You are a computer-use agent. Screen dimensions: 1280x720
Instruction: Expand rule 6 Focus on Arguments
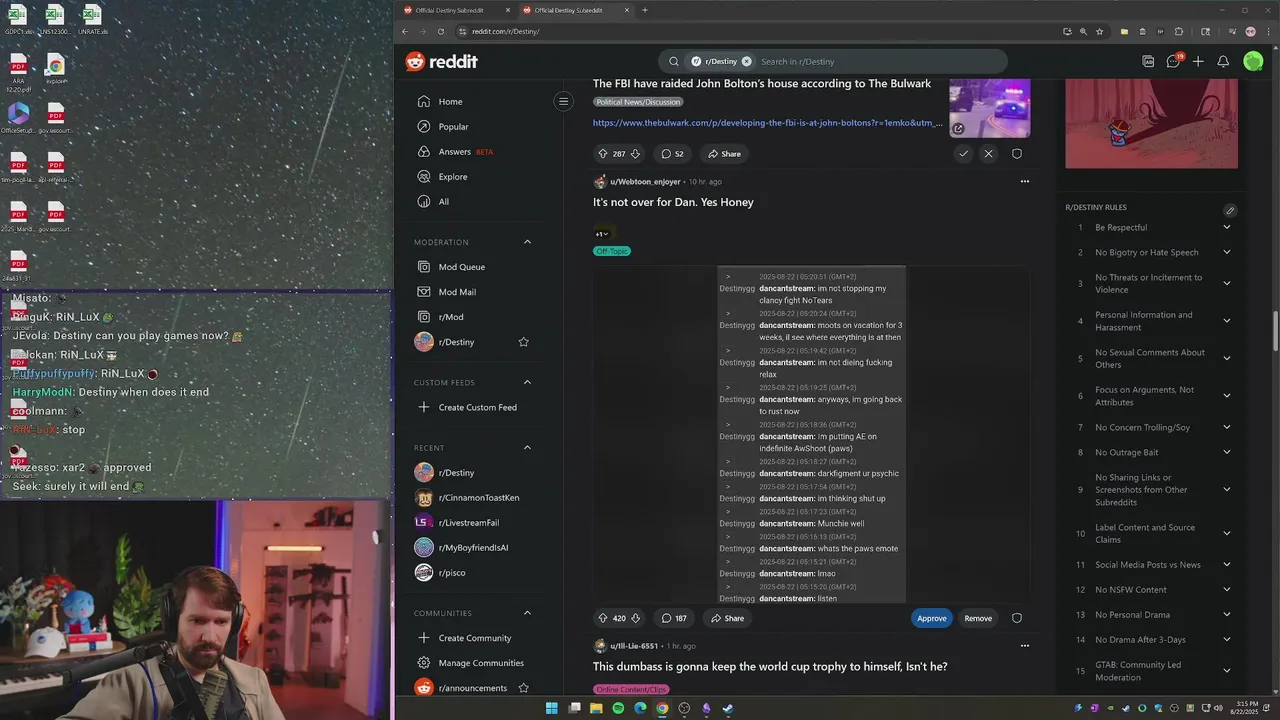(x=1226, y=396)
